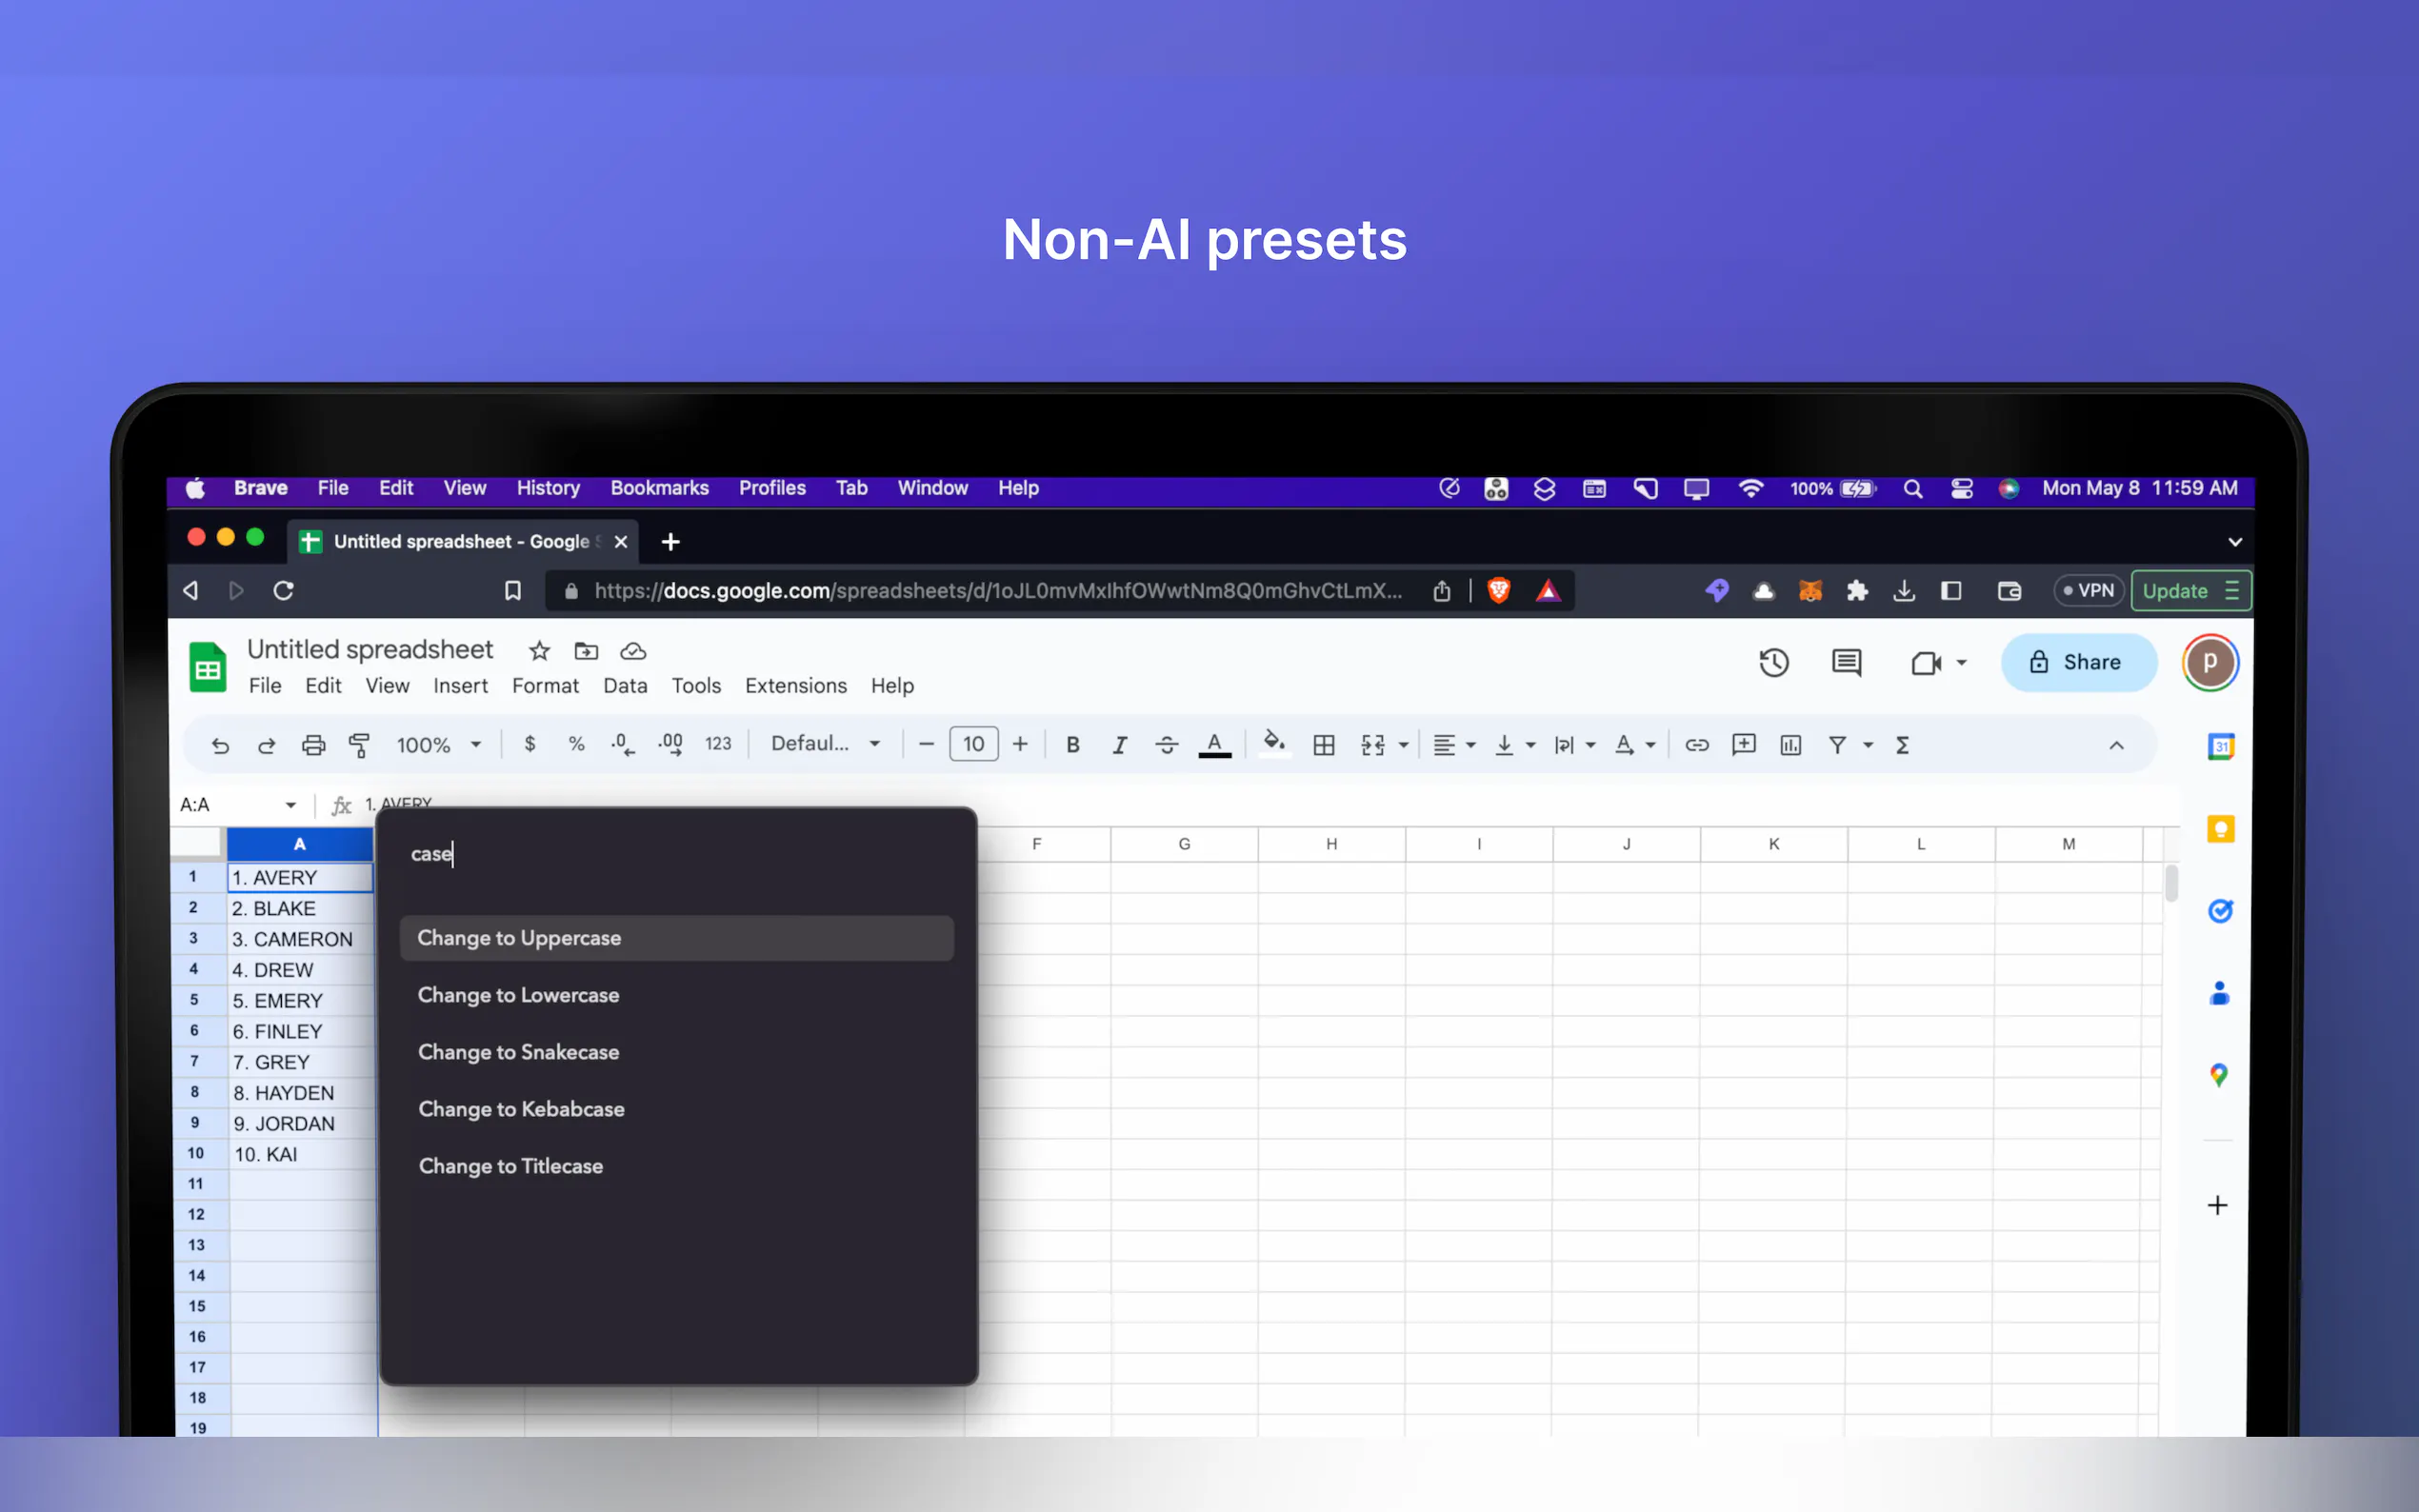Open the Google Keep sidebar icon
This screenshot has height=1512, width=2419.
point(2219,829)
